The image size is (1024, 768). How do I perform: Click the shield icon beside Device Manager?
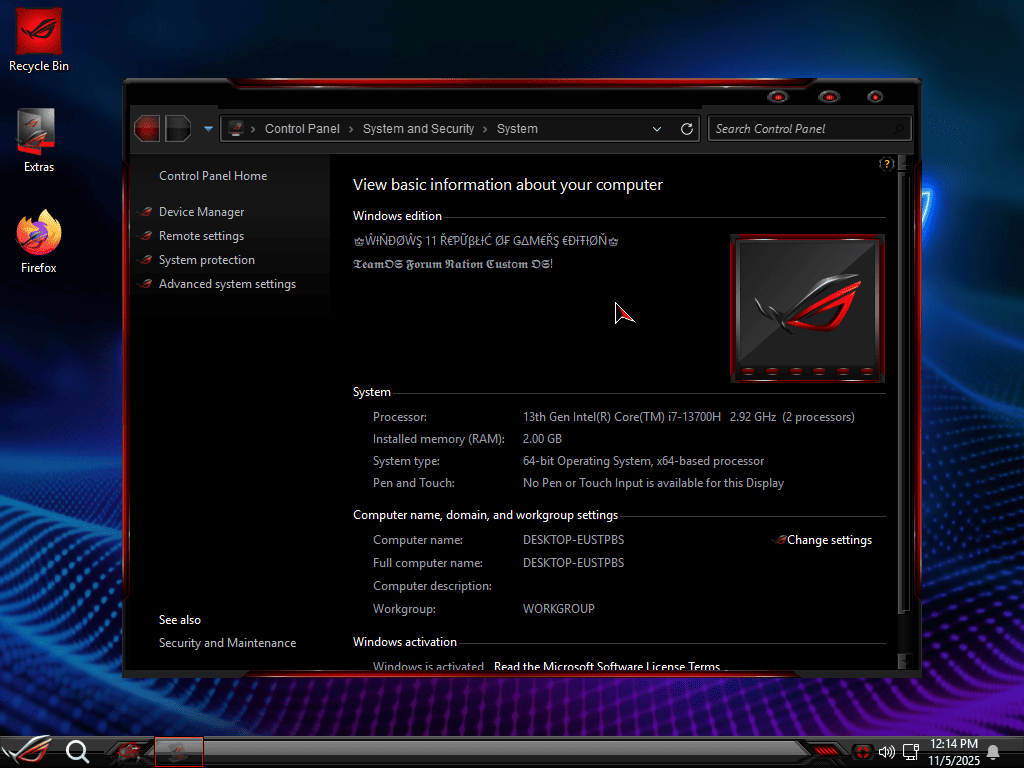click(x=146, y=212)
